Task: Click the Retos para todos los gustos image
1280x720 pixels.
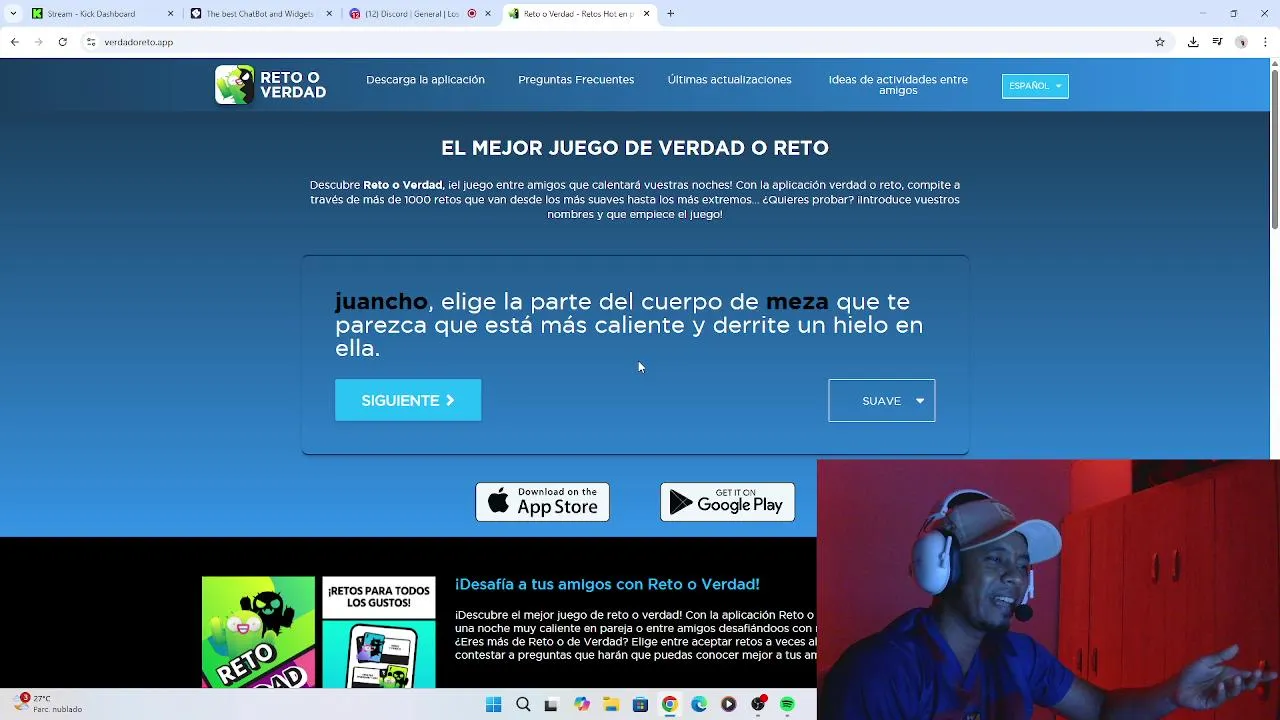Action: coord(379,632)
